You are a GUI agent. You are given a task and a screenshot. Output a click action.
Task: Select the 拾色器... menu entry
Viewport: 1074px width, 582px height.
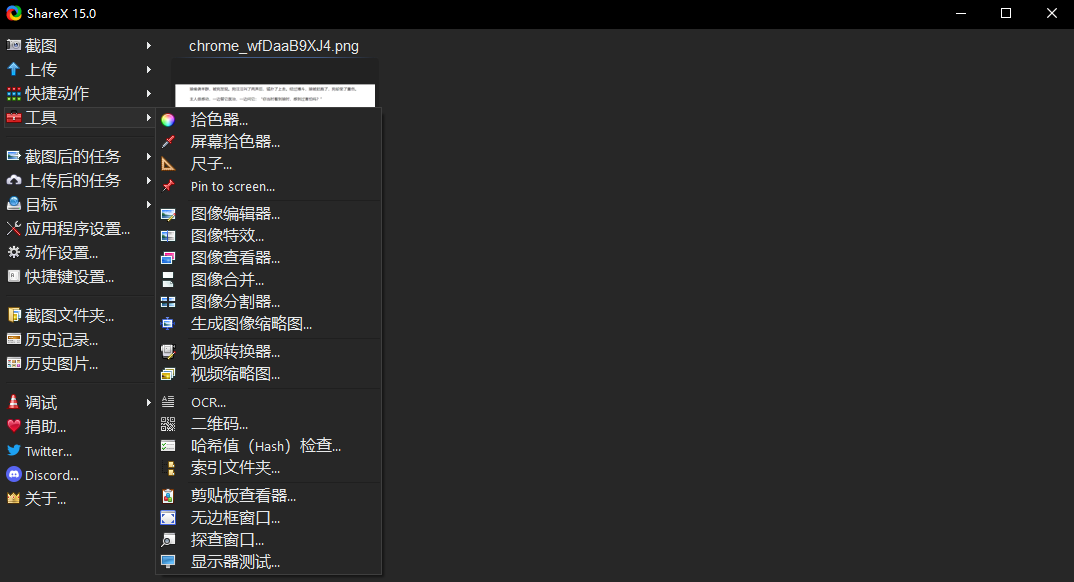[268, 120]
